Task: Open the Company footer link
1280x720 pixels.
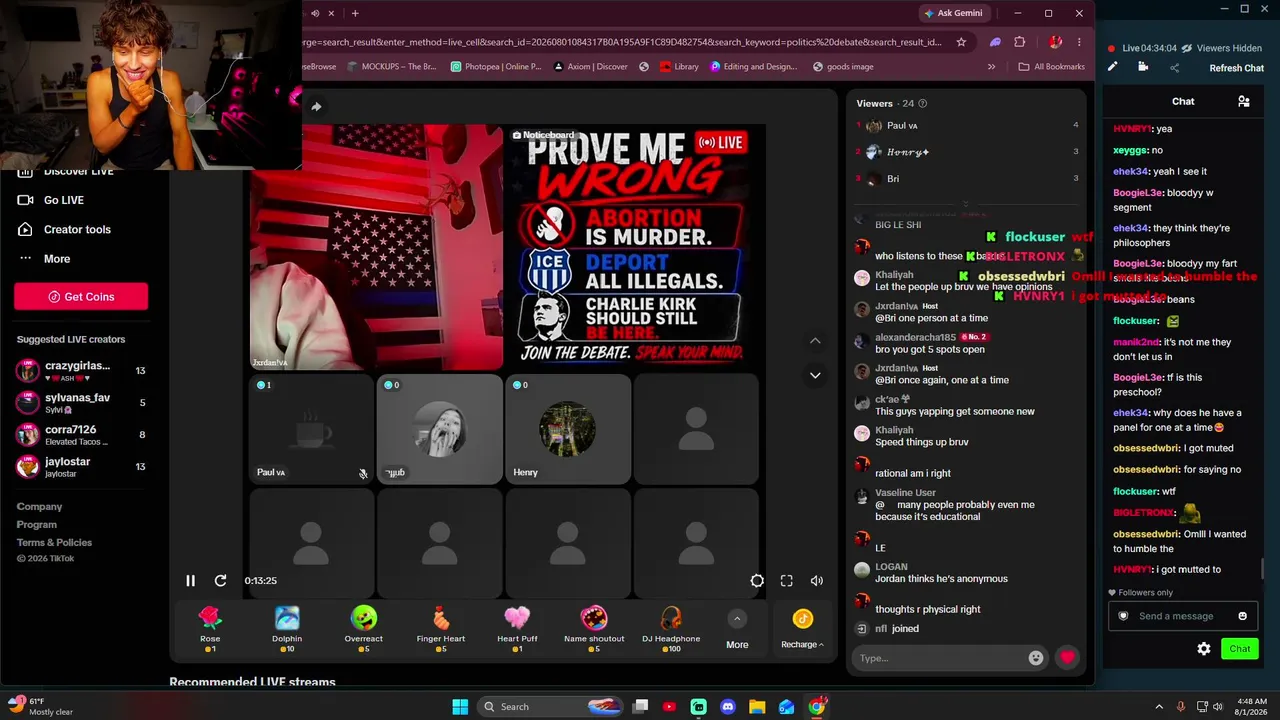Action: click(x=39, y=506)
